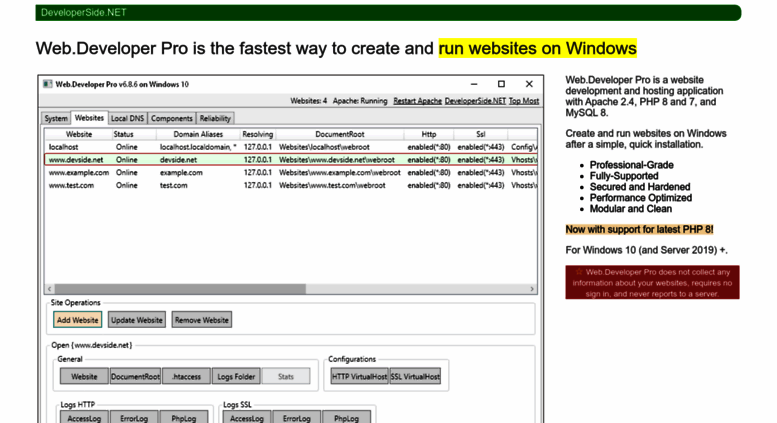777x423 pixels.
Task: Sort by the Ssl column header
Action: pyautogui.click(x=481, y=134)
